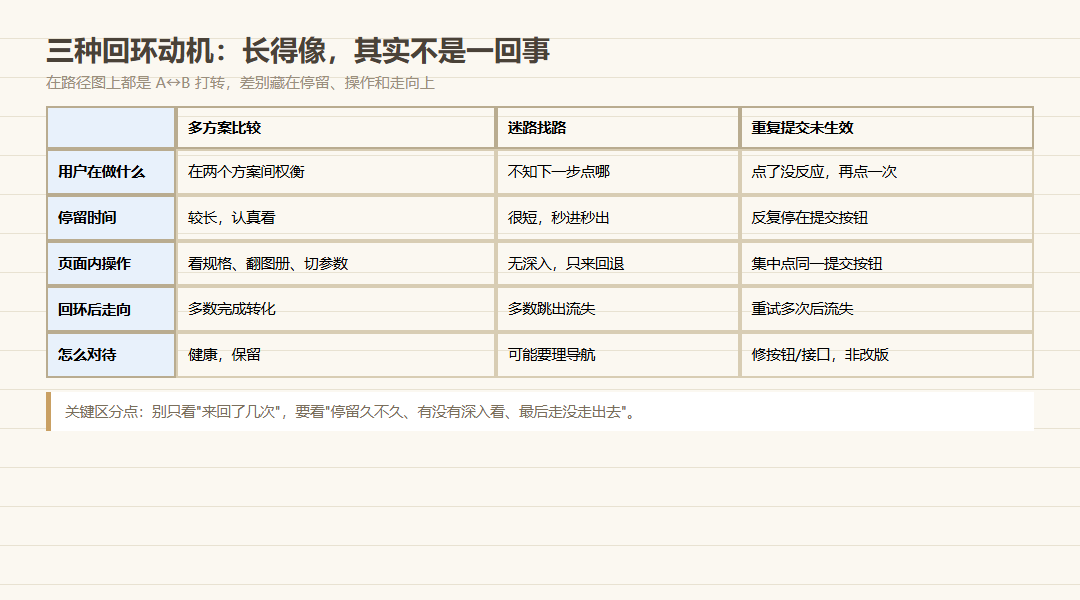Image resolution: width=1080 pixels, height=600 pixels.
Task: Select the 用户在做什么 row header
Action: (111, 172)
